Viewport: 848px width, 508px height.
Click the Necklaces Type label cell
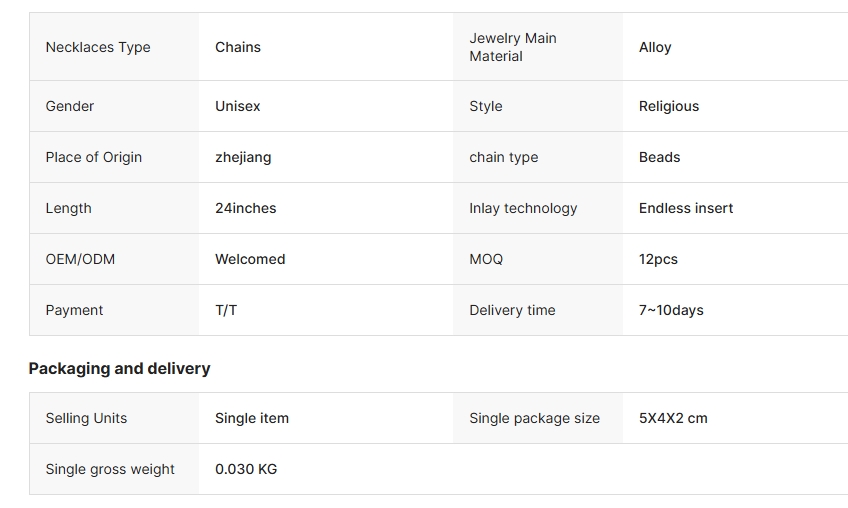[x=98, y=47]
